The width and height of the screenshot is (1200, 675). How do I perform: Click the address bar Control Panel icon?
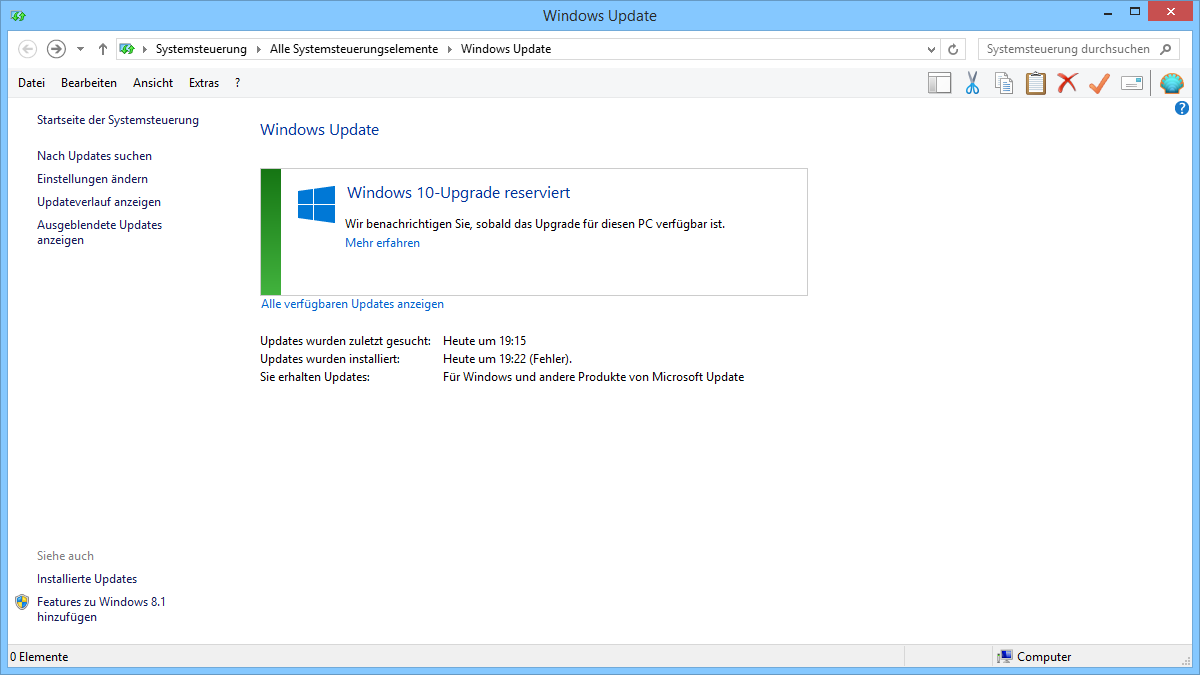(127, 49)
